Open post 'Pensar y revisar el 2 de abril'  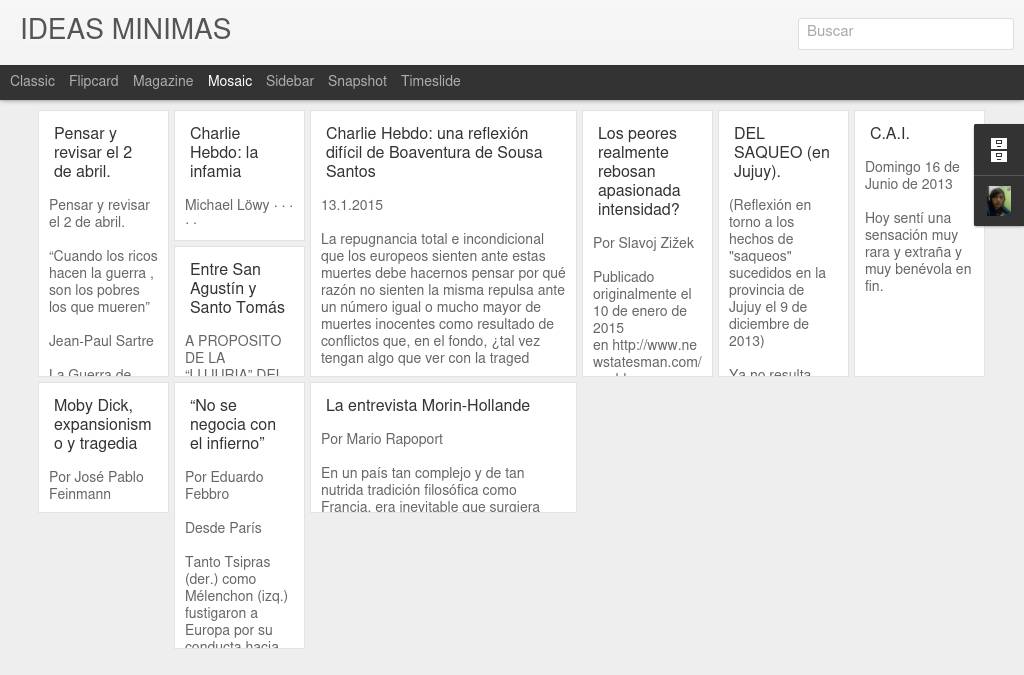click(93, 153)
